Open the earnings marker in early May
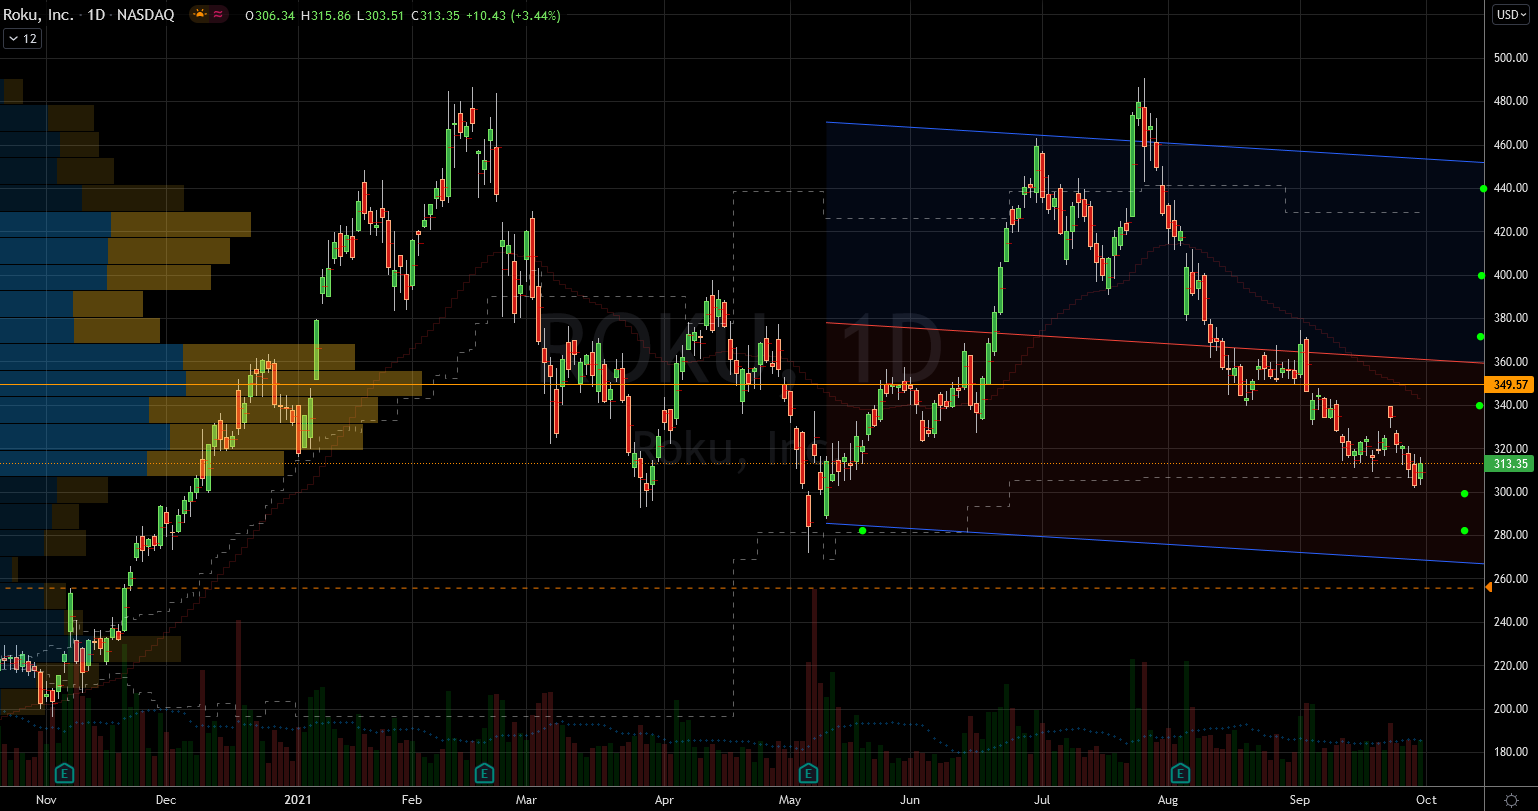 pos(808,773)
